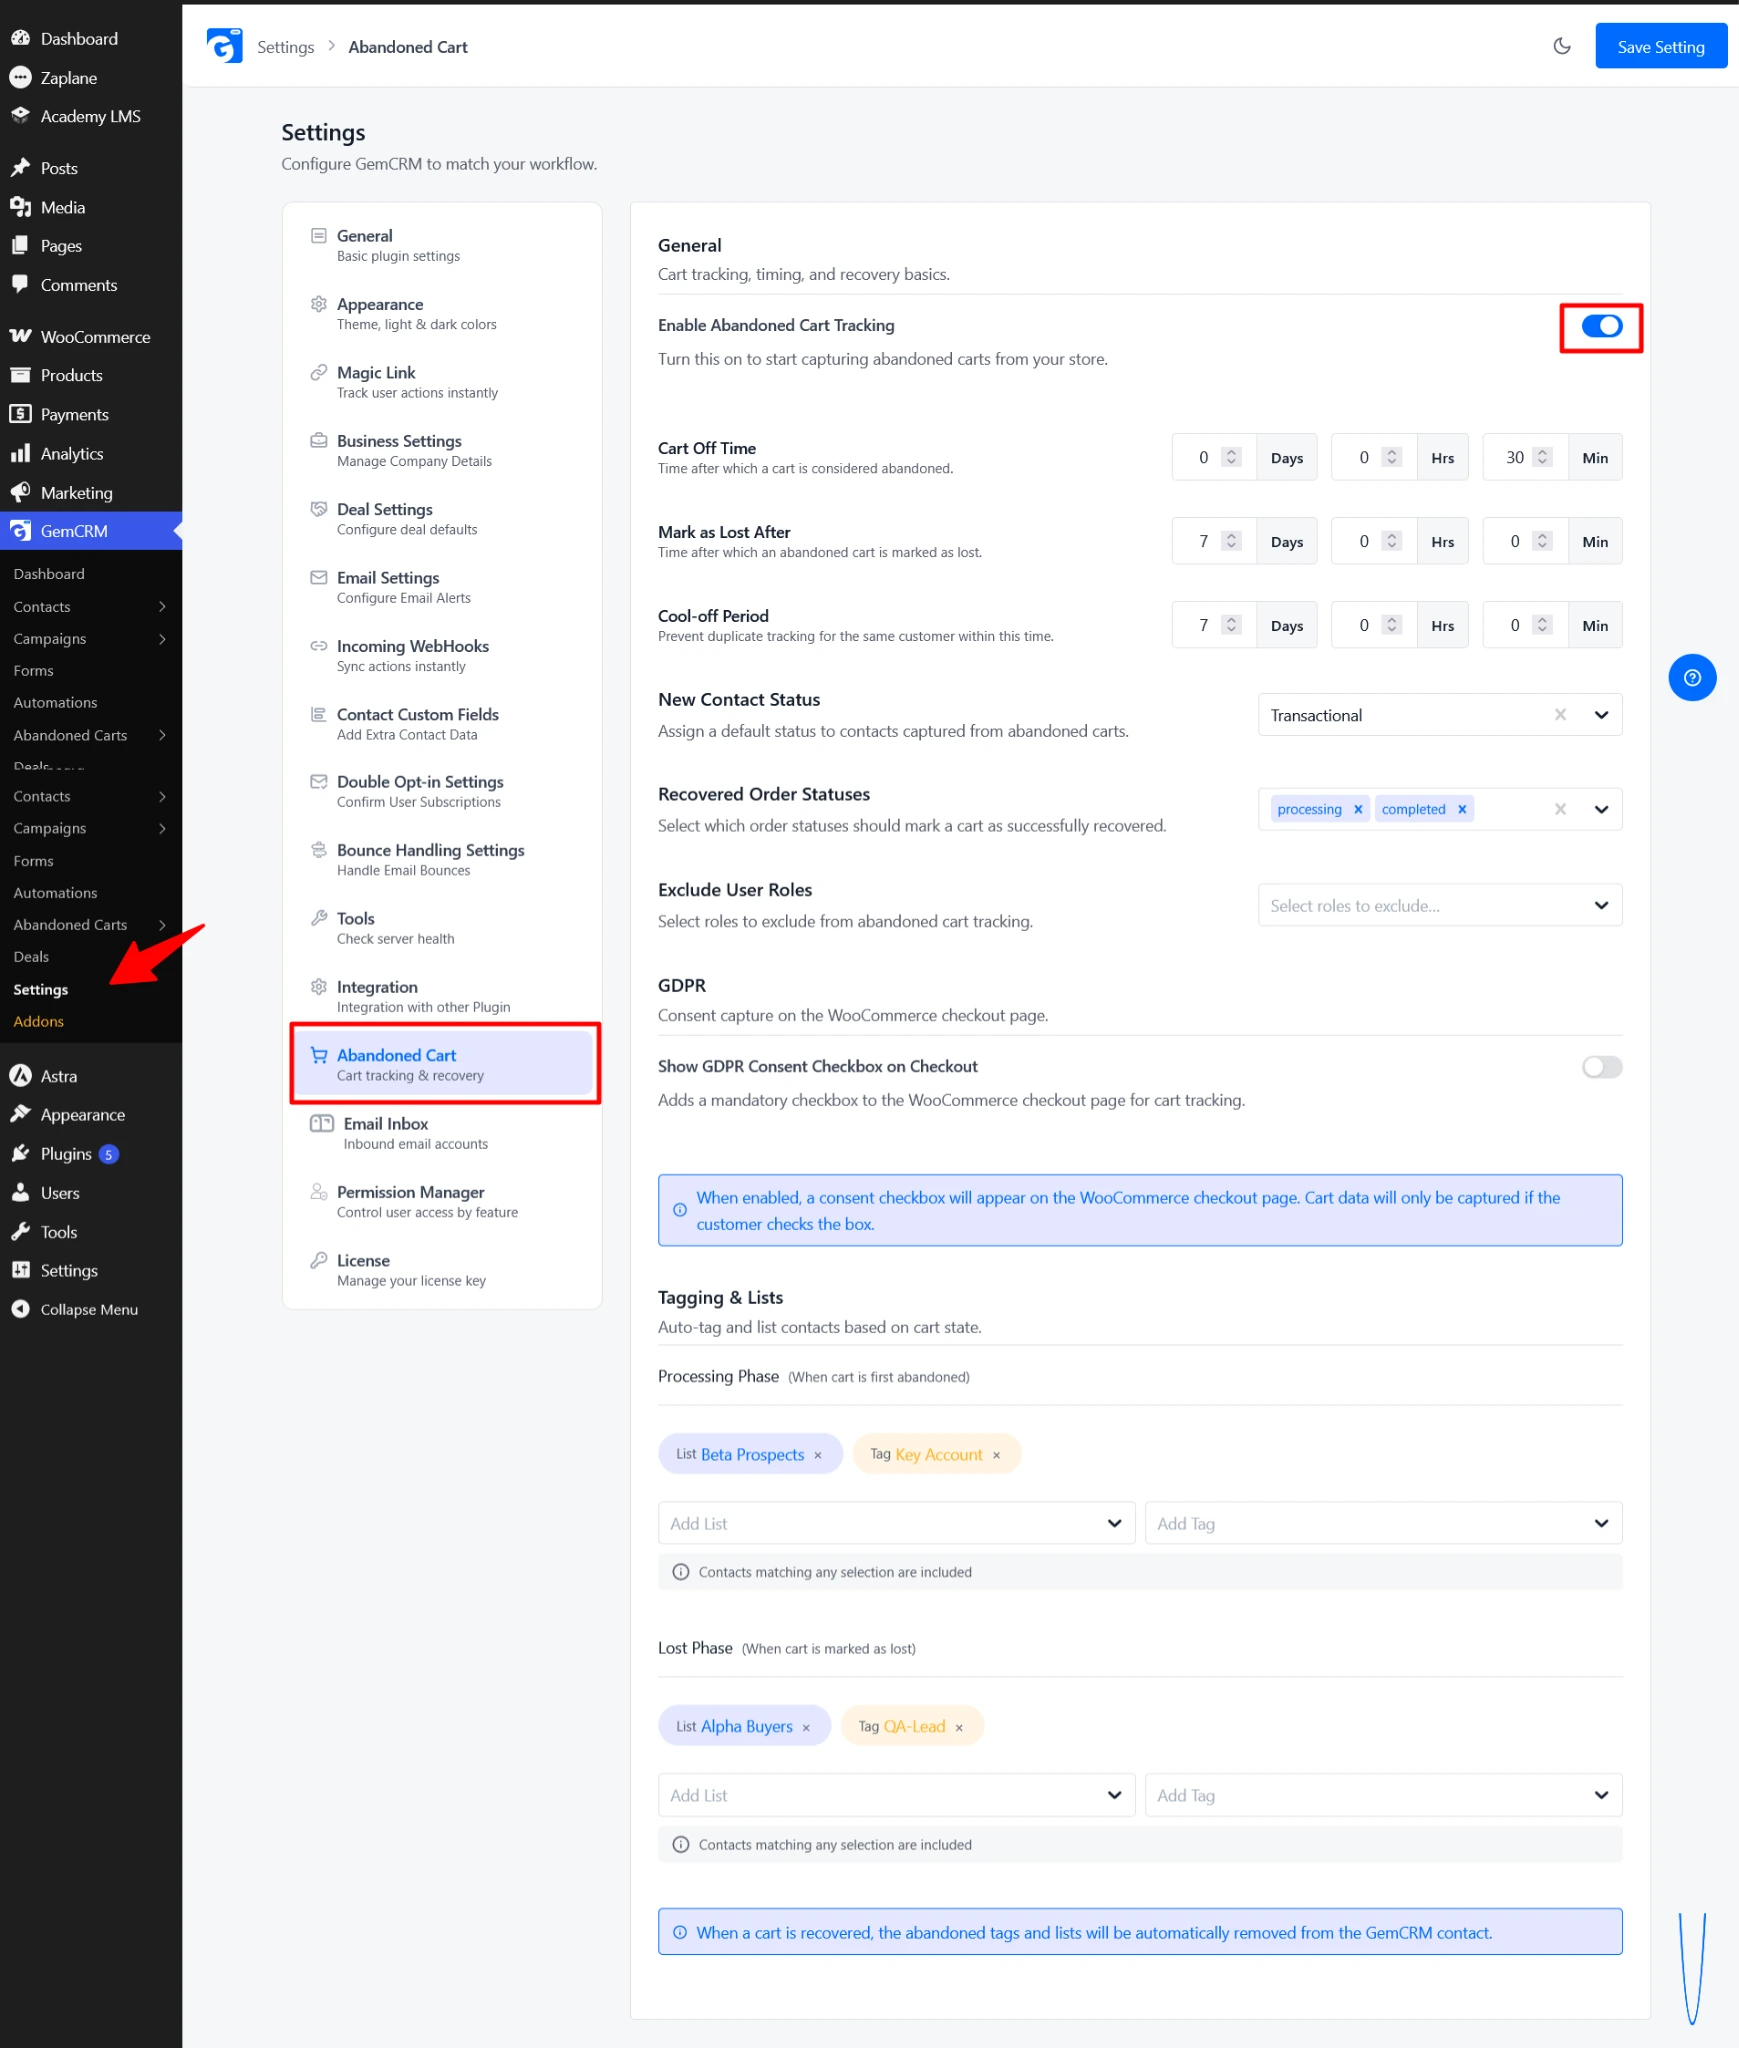The height and width of the screenshot is (2048, 1739).
Task: Open the Exclude User Roles dropdown
Action: coord(1439,905)
